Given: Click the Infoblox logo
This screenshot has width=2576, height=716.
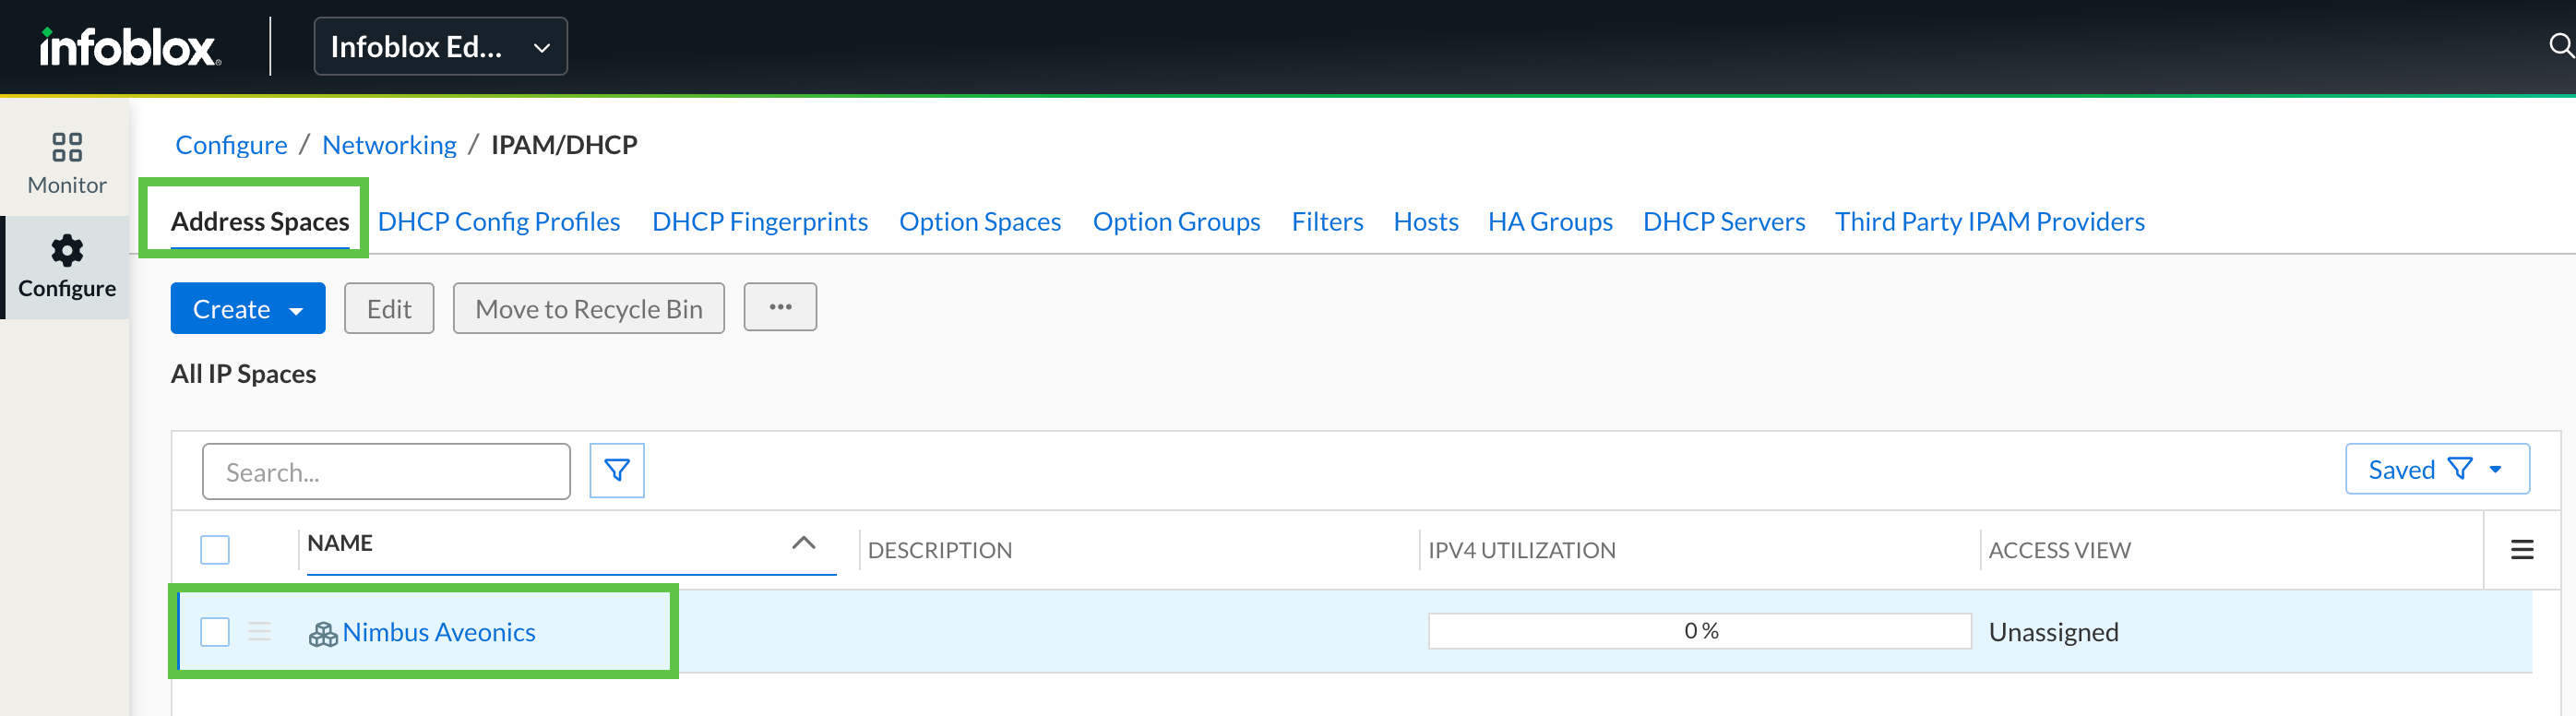Looking at the screenshot, I should click(x=129, y=47).
